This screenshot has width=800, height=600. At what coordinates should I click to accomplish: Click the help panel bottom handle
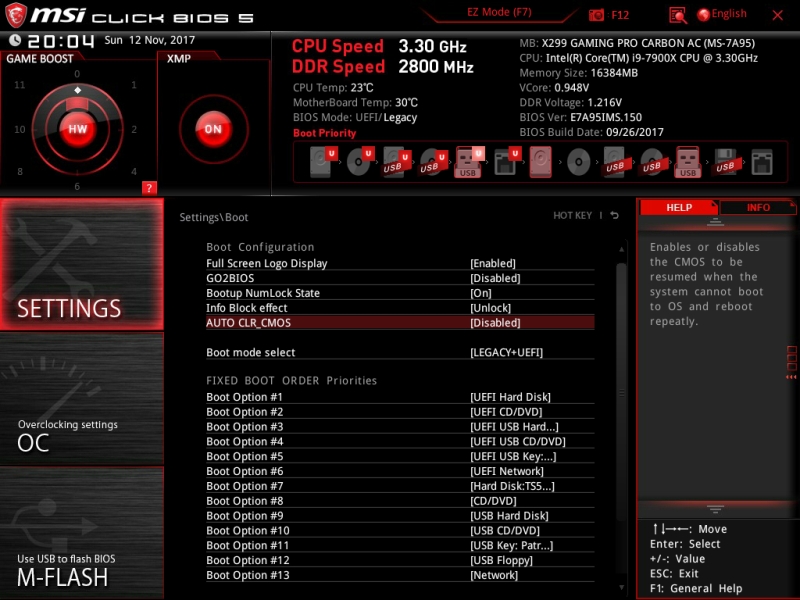point(715,509)
